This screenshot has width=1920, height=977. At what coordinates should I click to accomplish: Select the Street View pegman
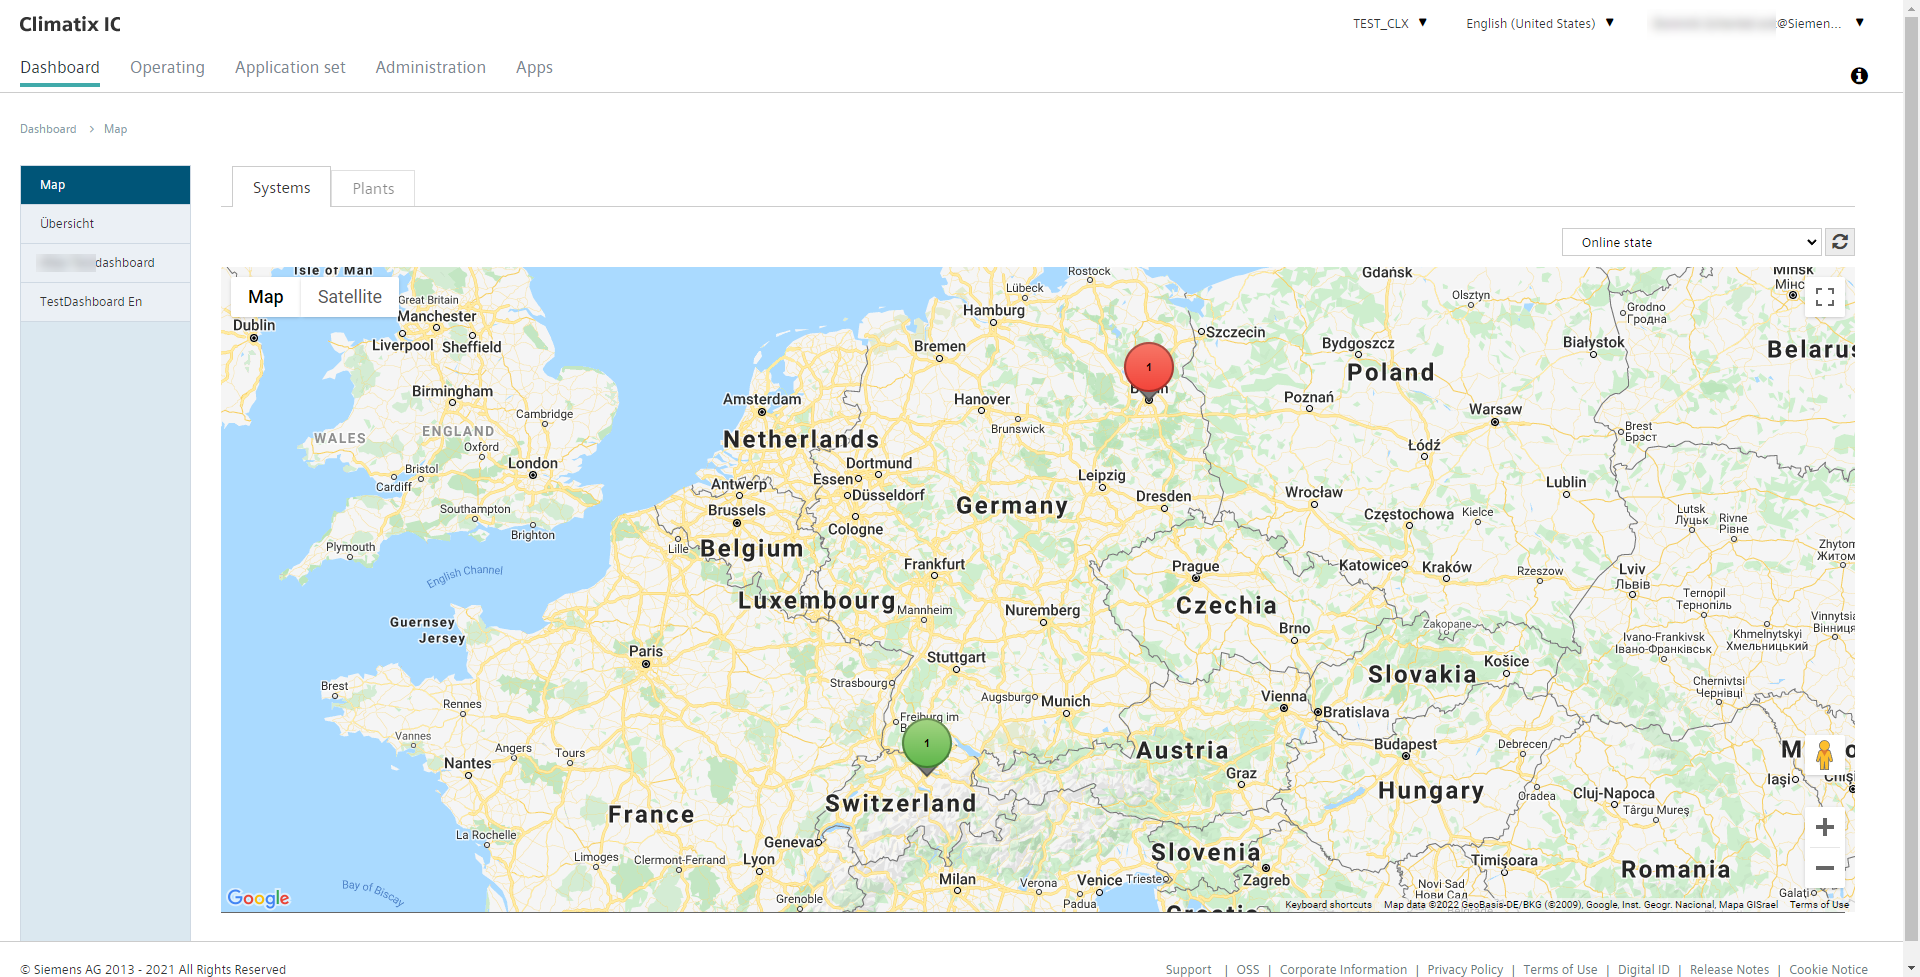(1825, 755)
